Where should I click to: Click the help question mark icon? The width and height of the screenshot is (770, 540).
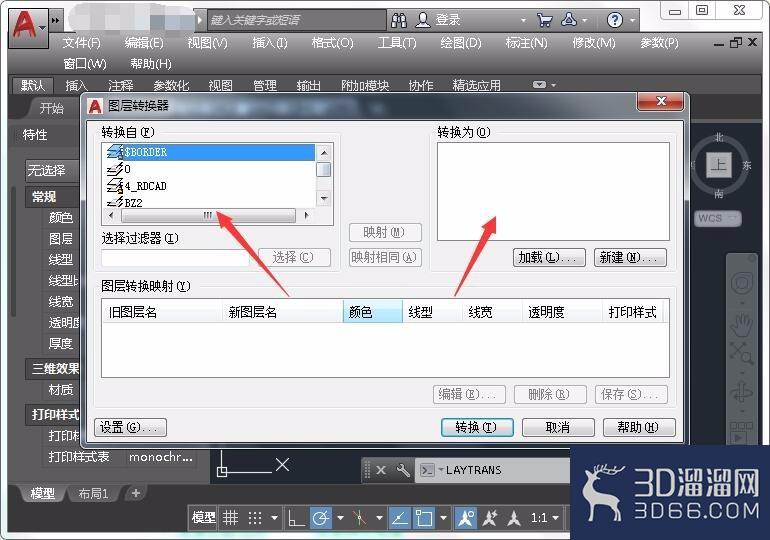614,20
